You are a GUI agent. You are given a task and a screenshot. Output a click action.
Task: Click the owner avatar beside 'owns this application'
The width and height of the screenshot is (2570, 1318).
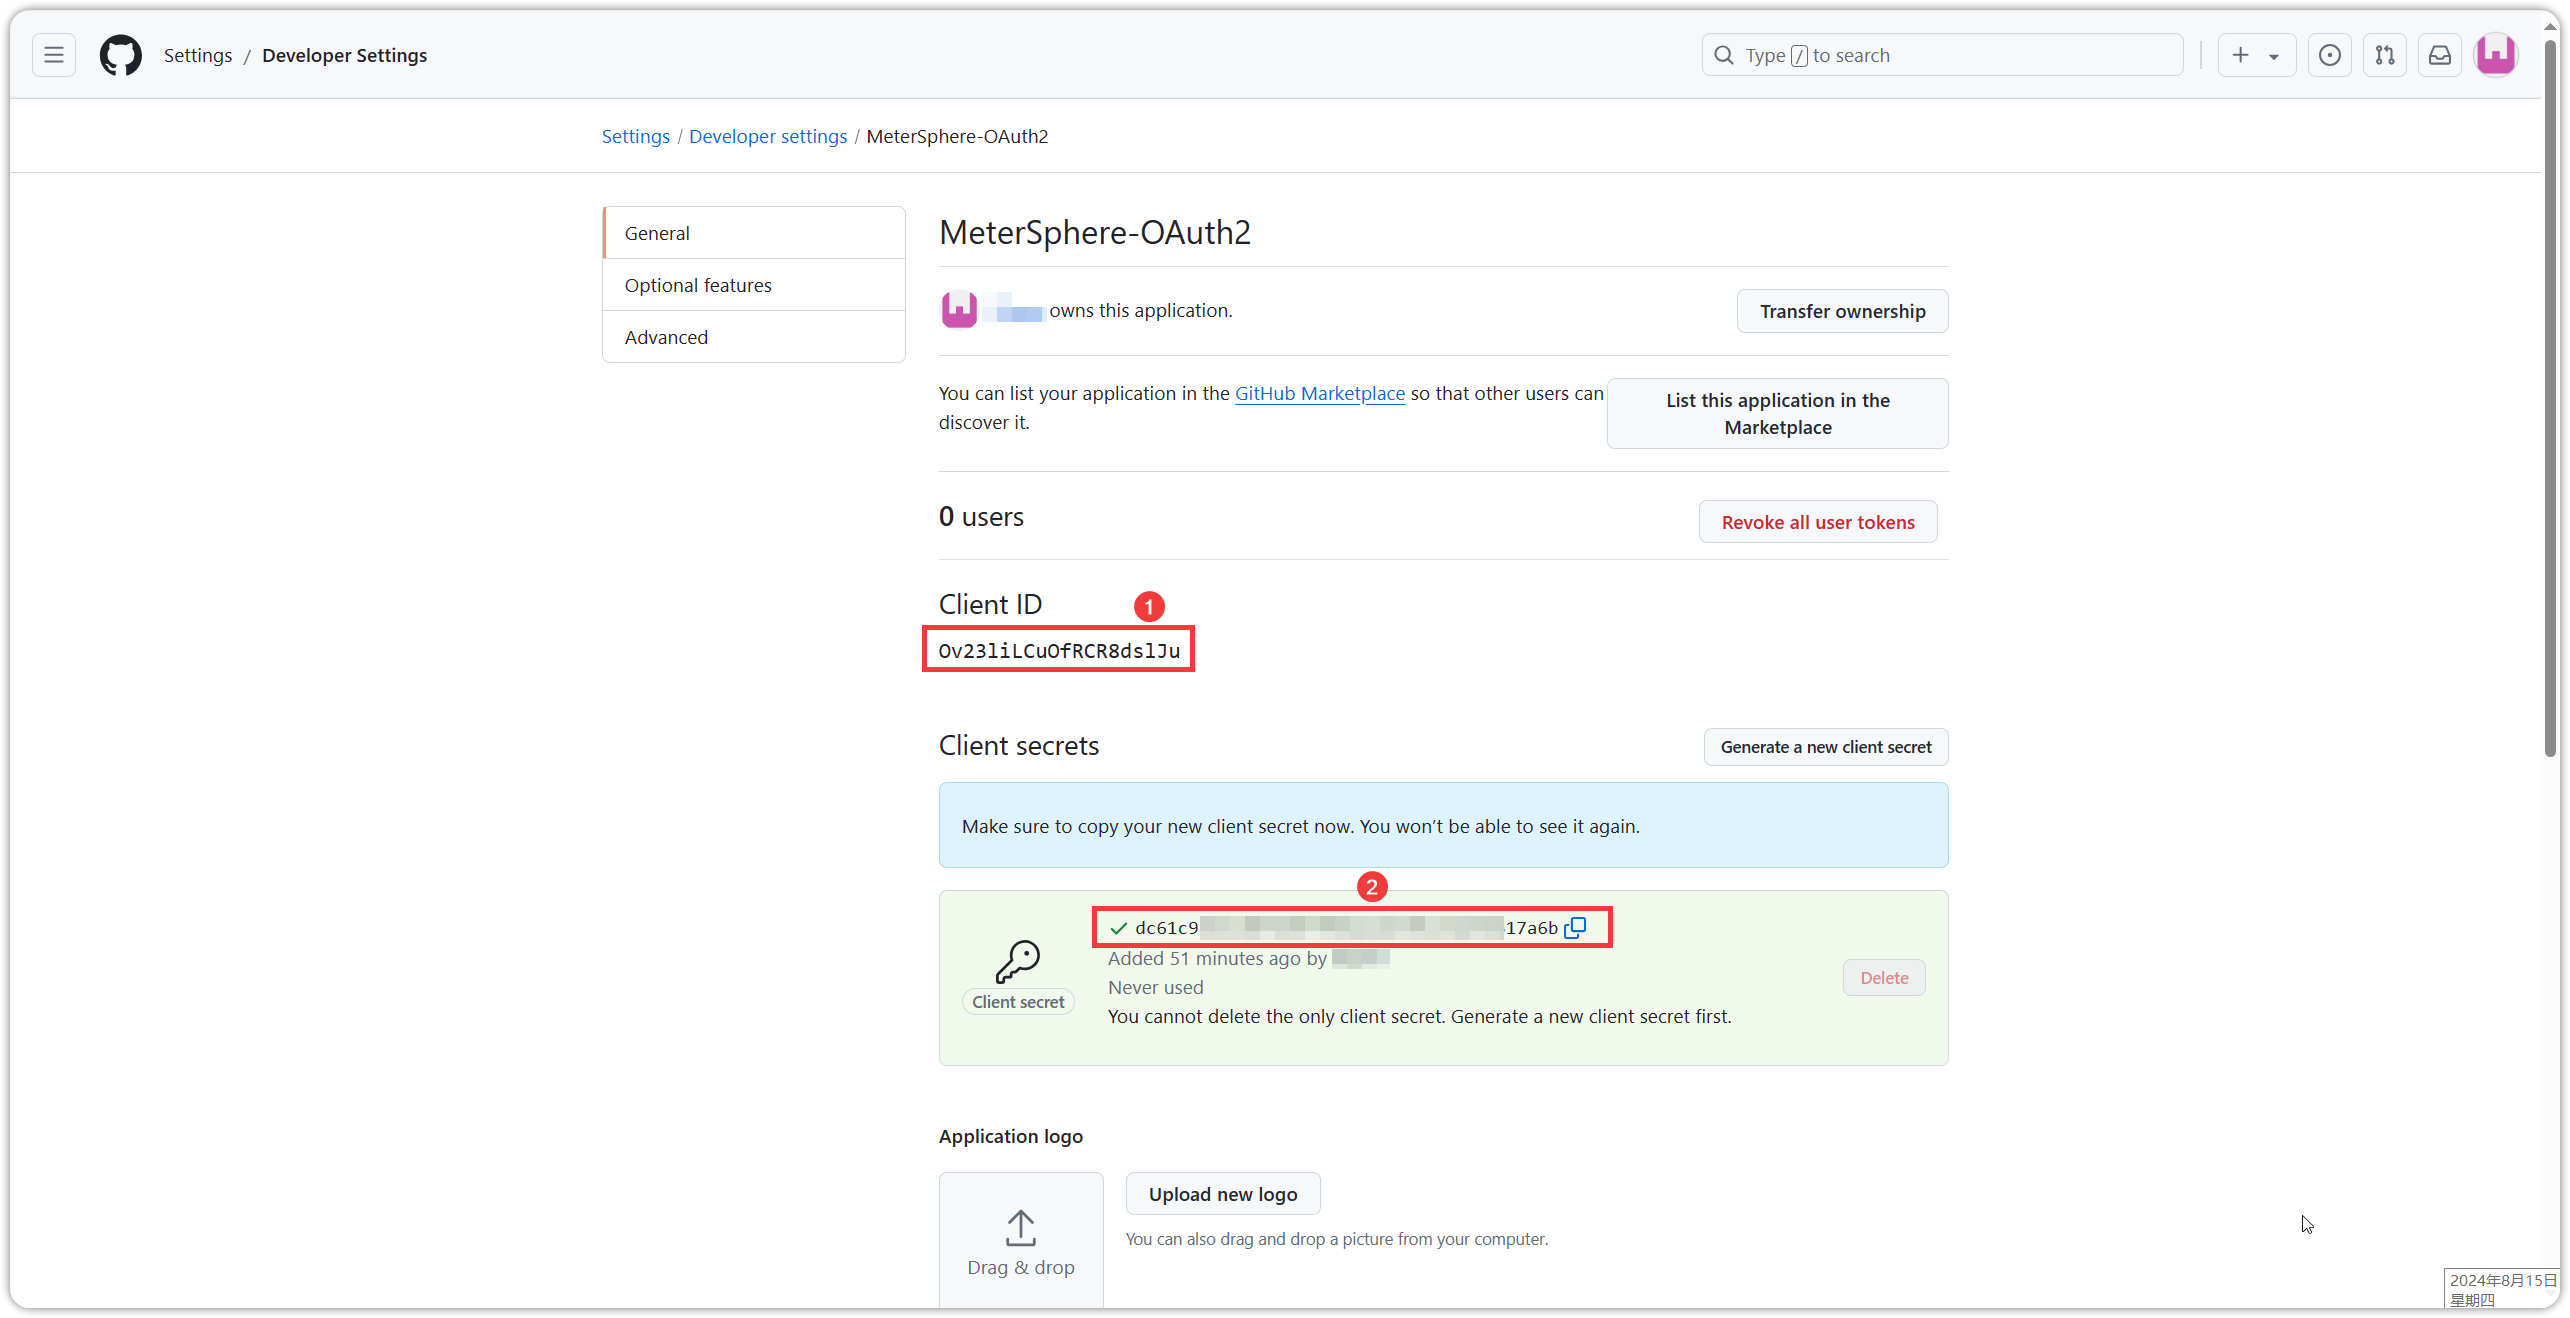(x=959, y=310)
